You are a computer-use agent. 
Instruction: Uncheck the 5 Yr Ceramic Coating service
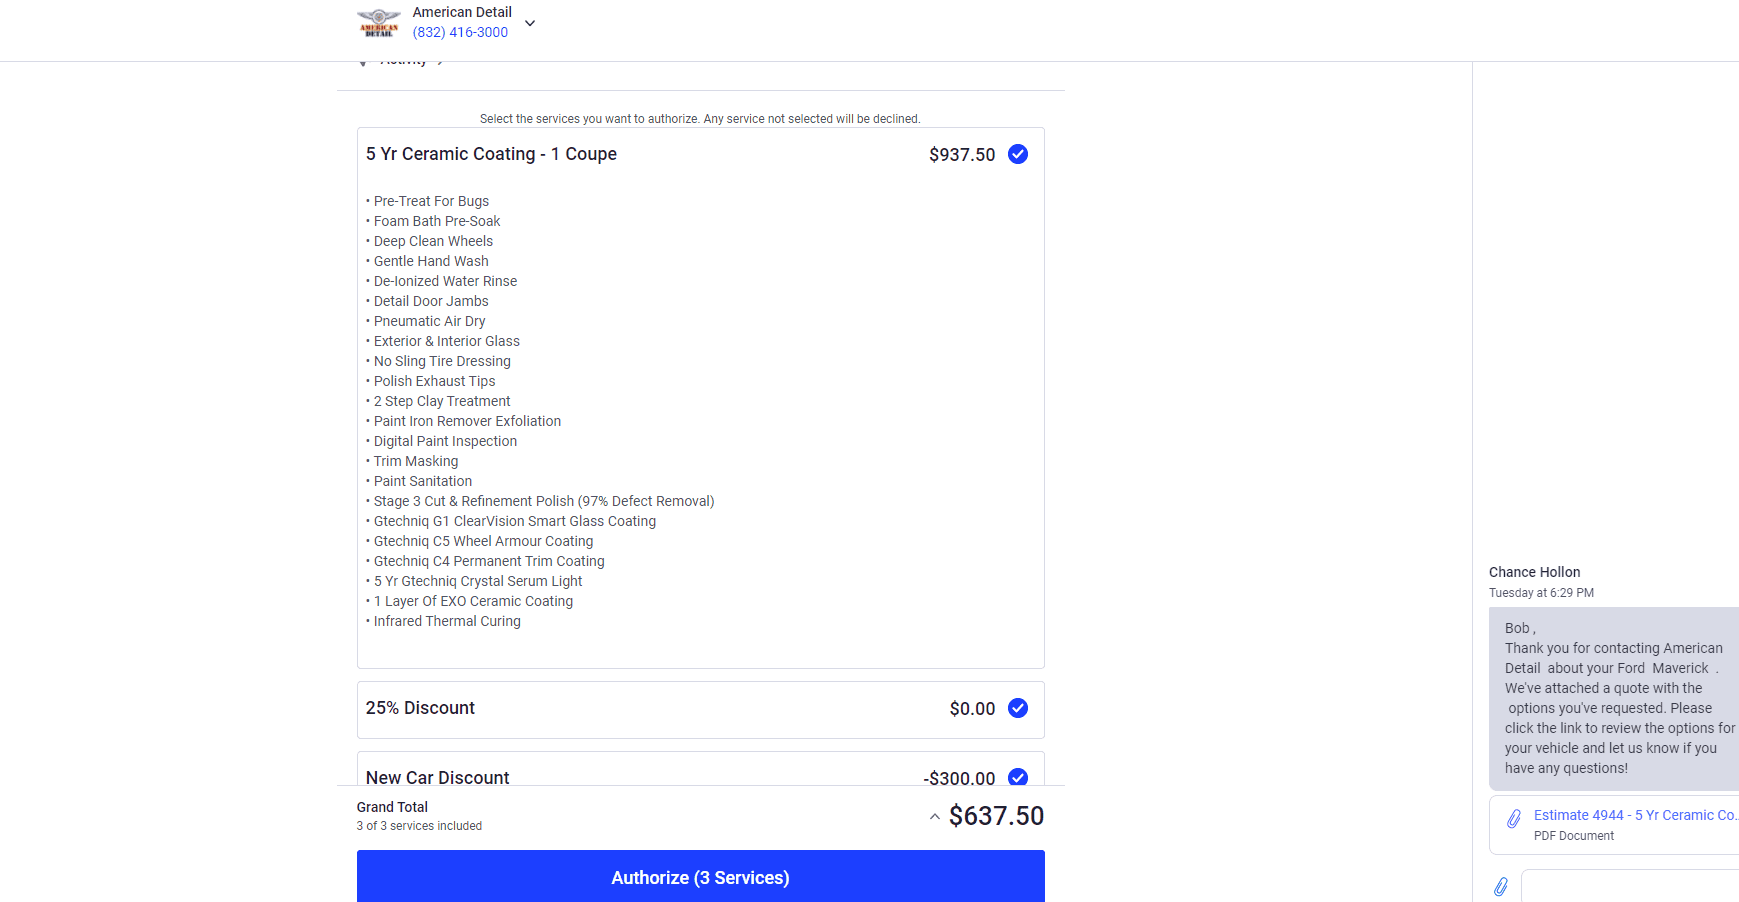1018,154
